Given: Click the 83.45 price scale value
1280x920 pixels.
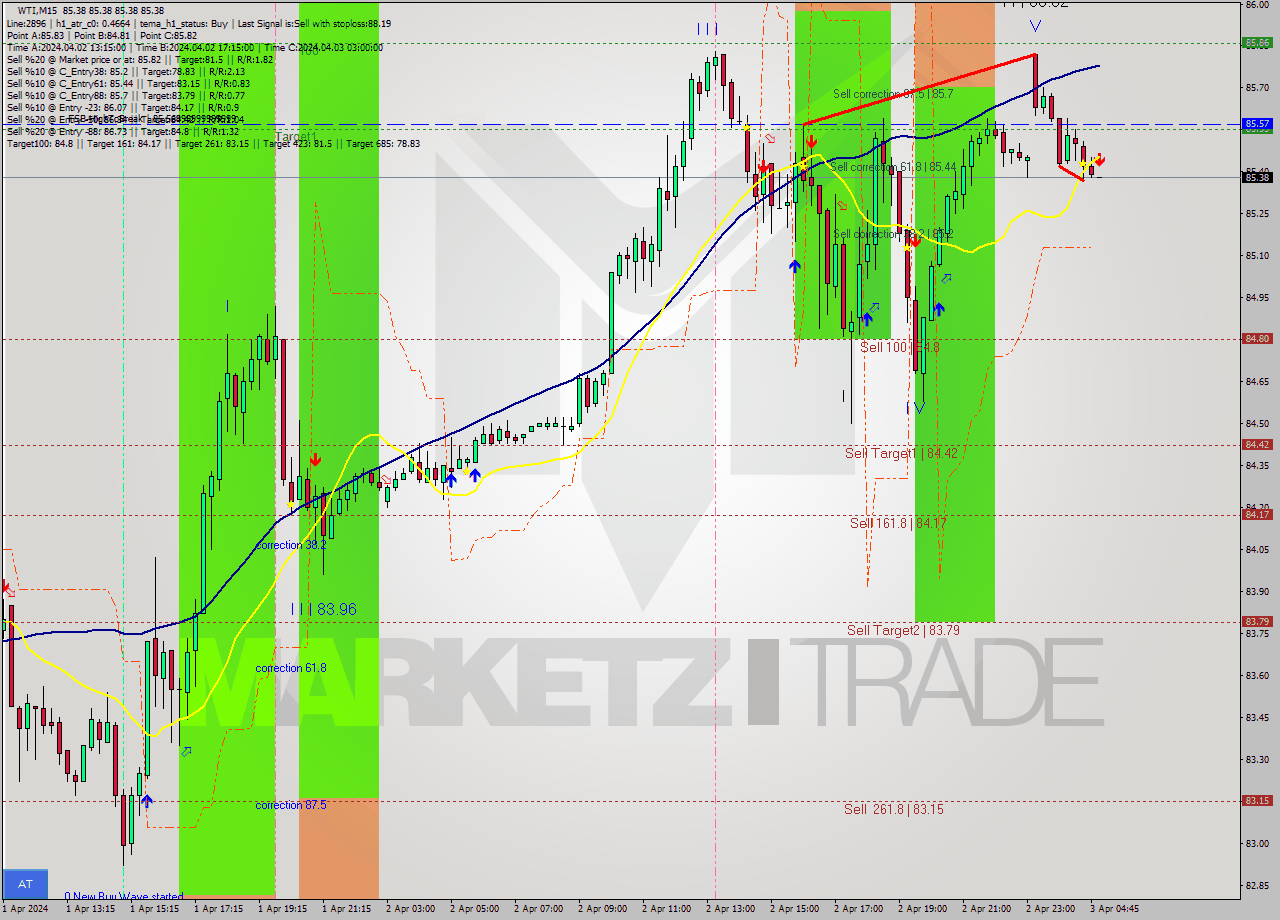Looking at the screenshot, I should pyautogui.click(x=1257, y=717).
